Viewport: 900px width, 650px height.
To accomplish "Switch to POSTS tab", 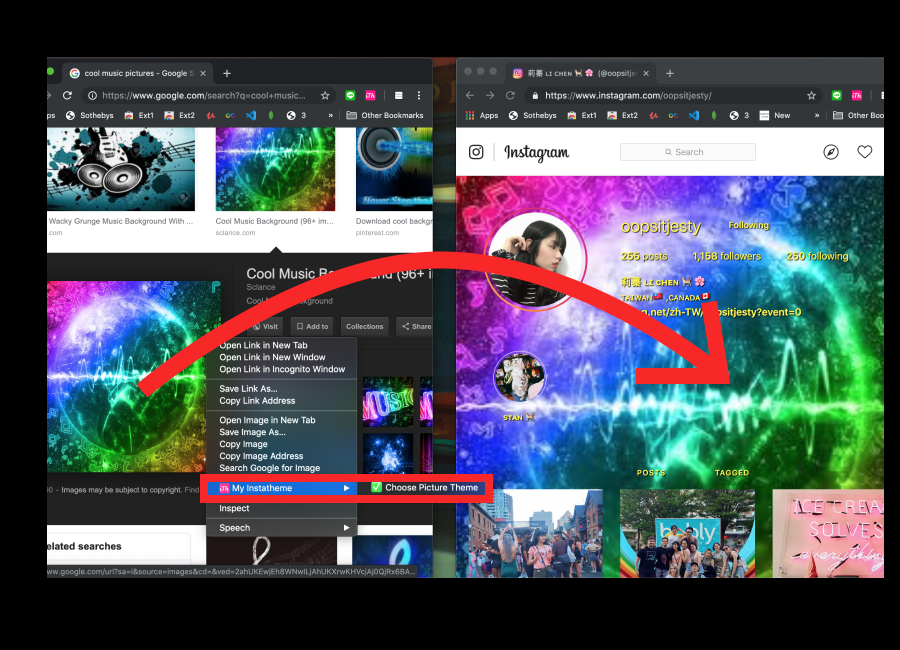I will 651,473.
